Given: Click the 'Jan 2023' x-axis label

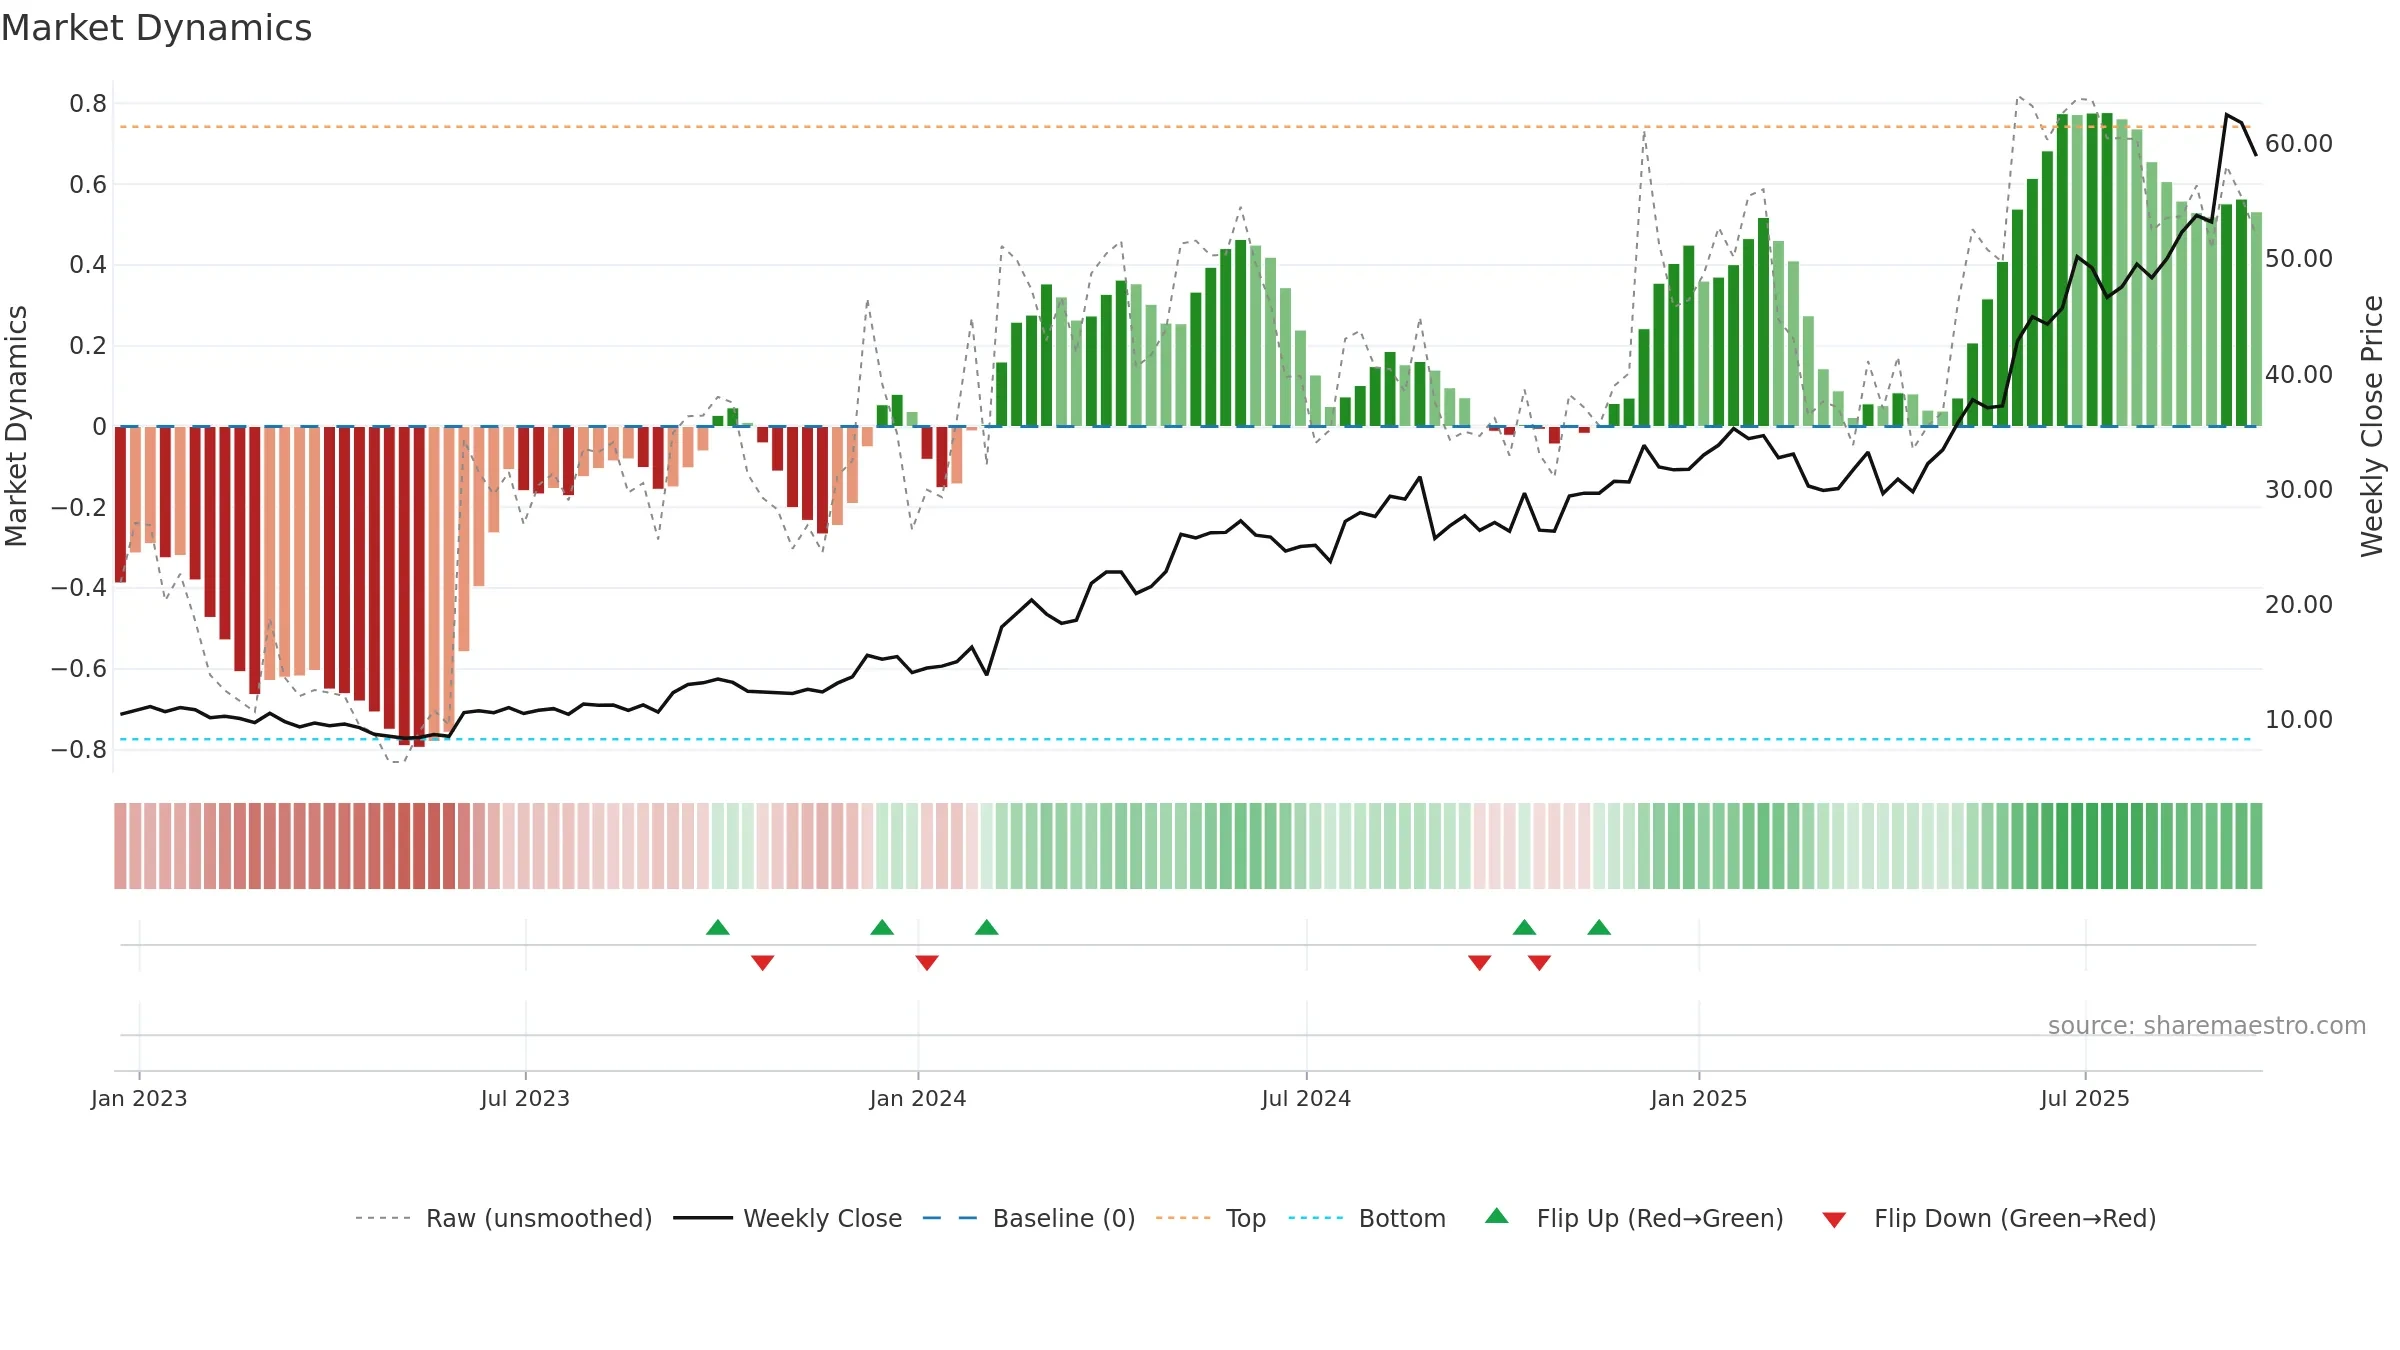Looking at the screenshot, I should click(x=139, y=1098).
